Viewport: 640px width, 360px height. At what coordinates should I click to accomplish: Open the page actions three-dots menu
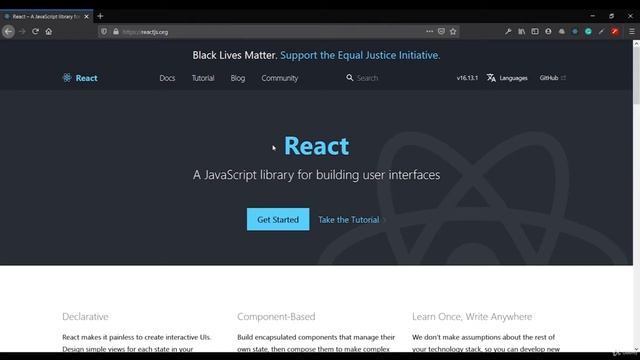coord(429,31)
